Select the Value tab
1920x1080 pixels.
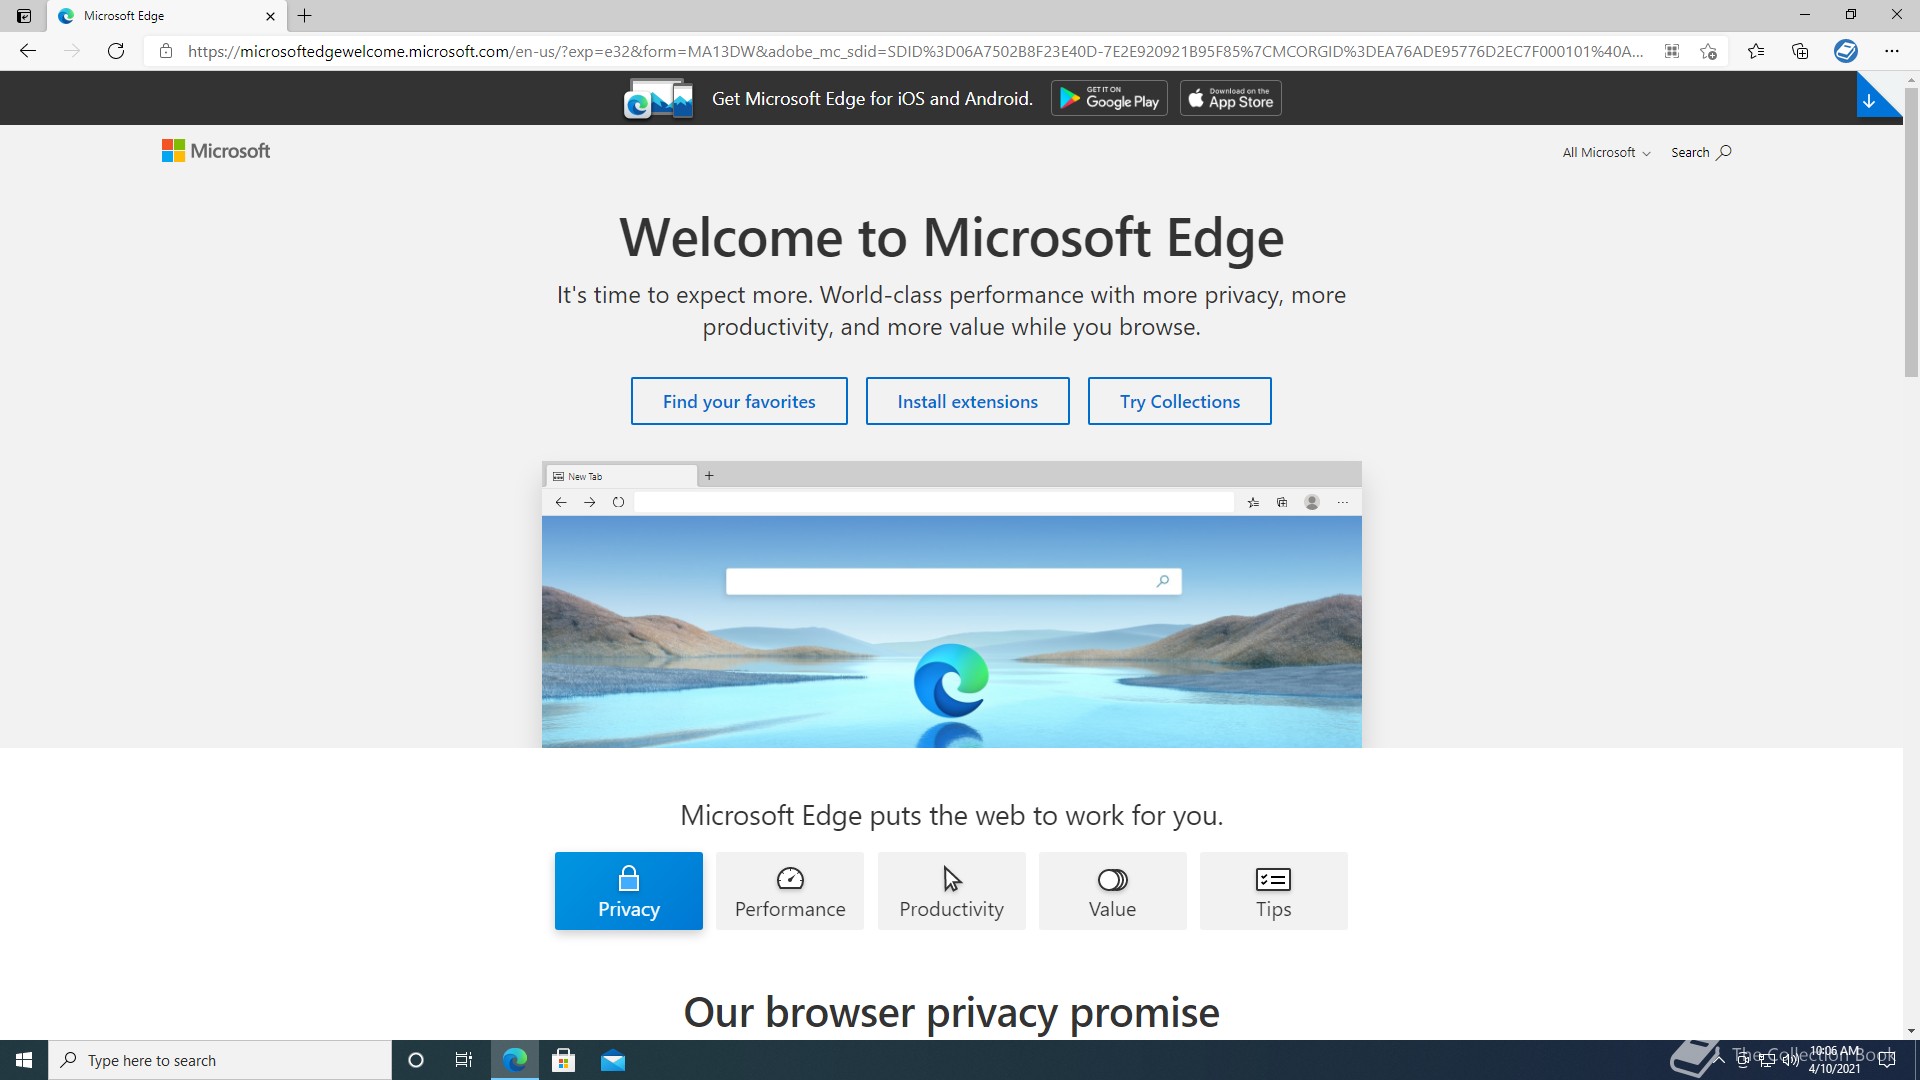[x=1113, y=891]
